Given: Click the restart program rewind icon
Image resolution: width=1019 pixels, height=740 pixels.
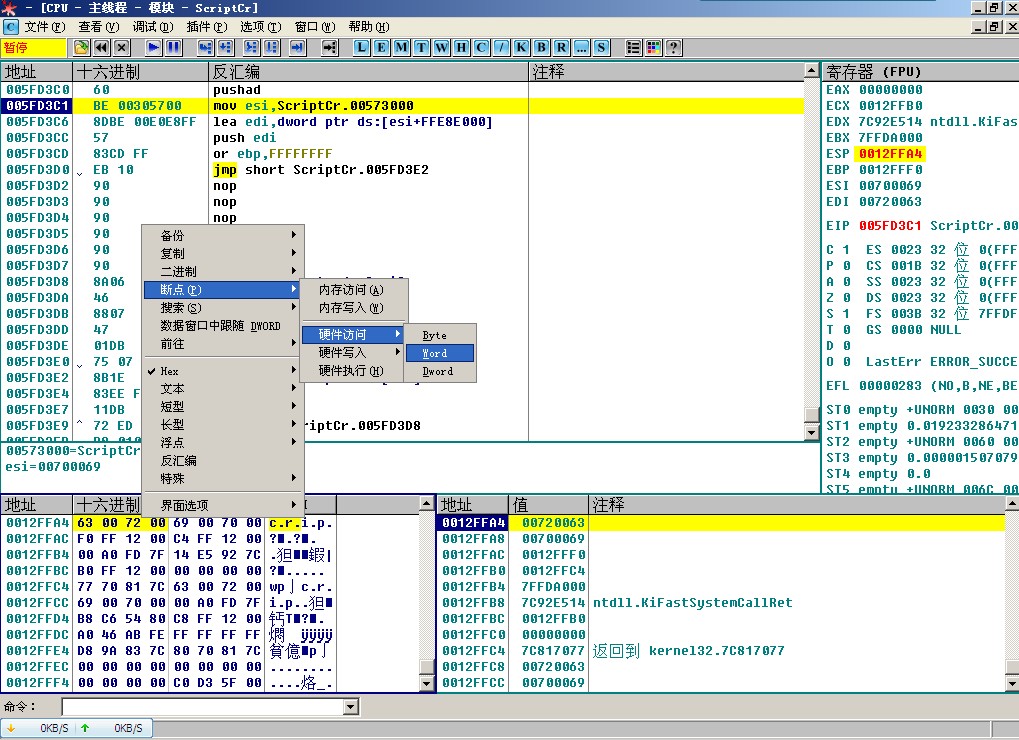Looking at the screenshot, I should coord(101,47).
